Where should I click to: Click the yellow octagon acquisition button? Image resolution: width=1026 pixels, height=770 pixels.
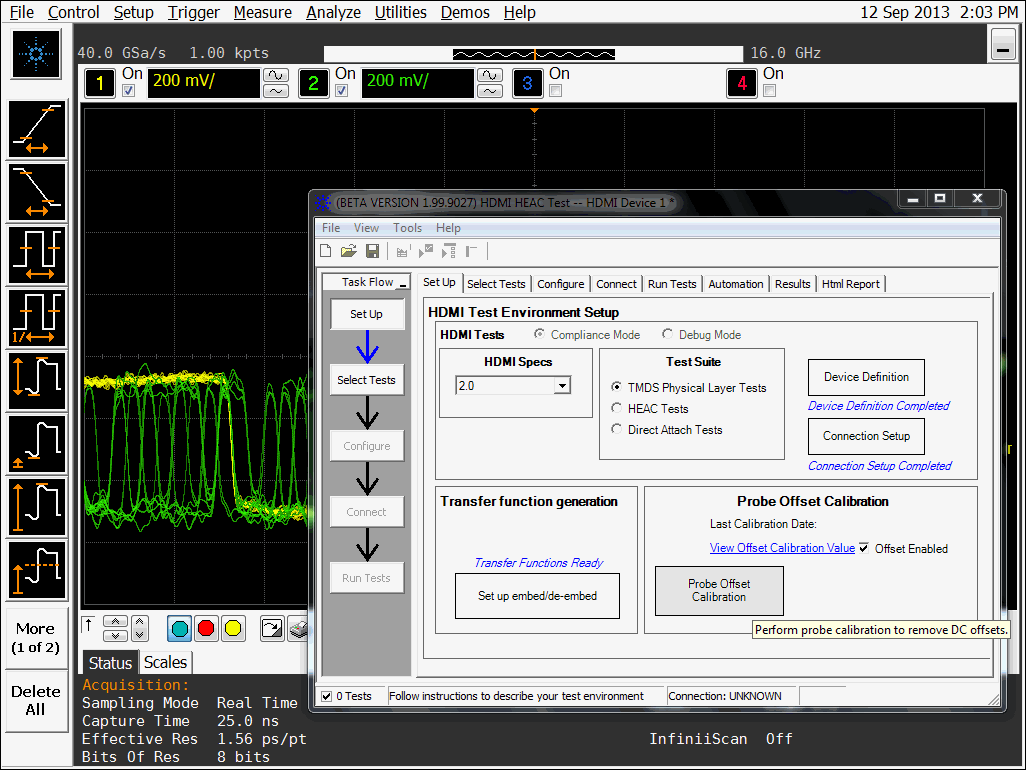click(233, 628)
